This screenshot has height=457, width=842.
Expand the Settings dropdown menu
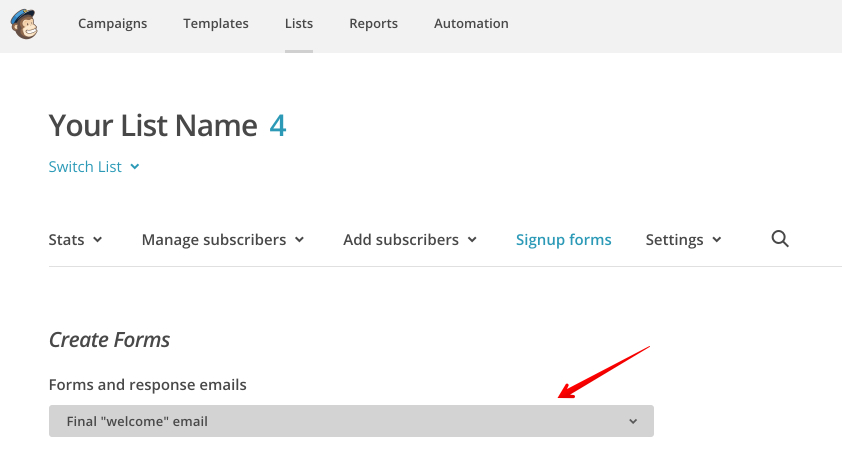[x=683, y=240]
